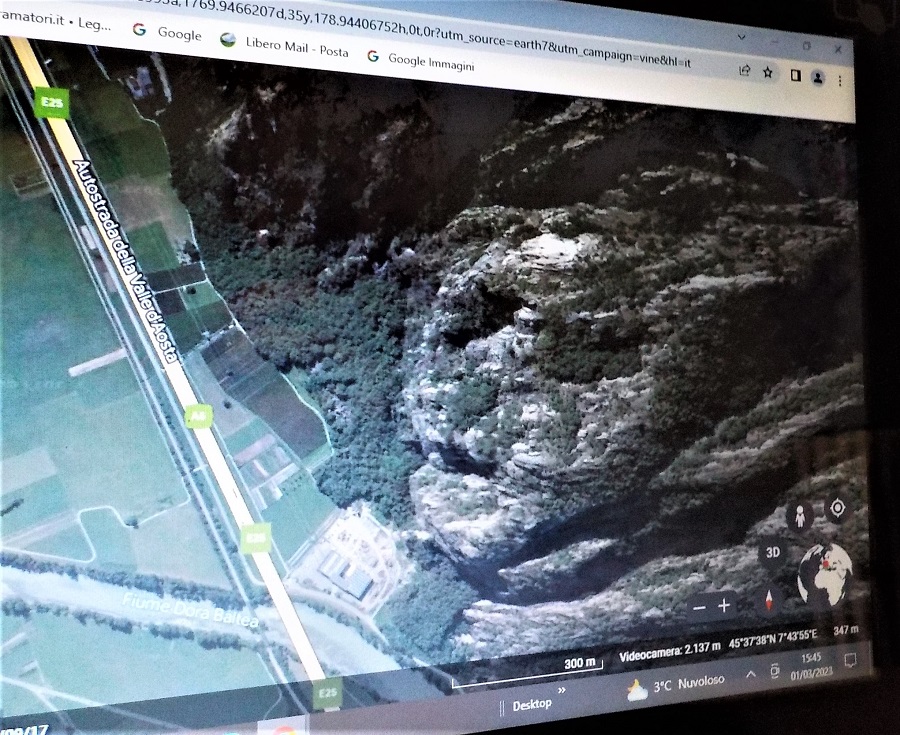The width and height of the screenshot is (900, 735).
Task: Click the Fiume Dora Baltea river label
Action: 190,609
